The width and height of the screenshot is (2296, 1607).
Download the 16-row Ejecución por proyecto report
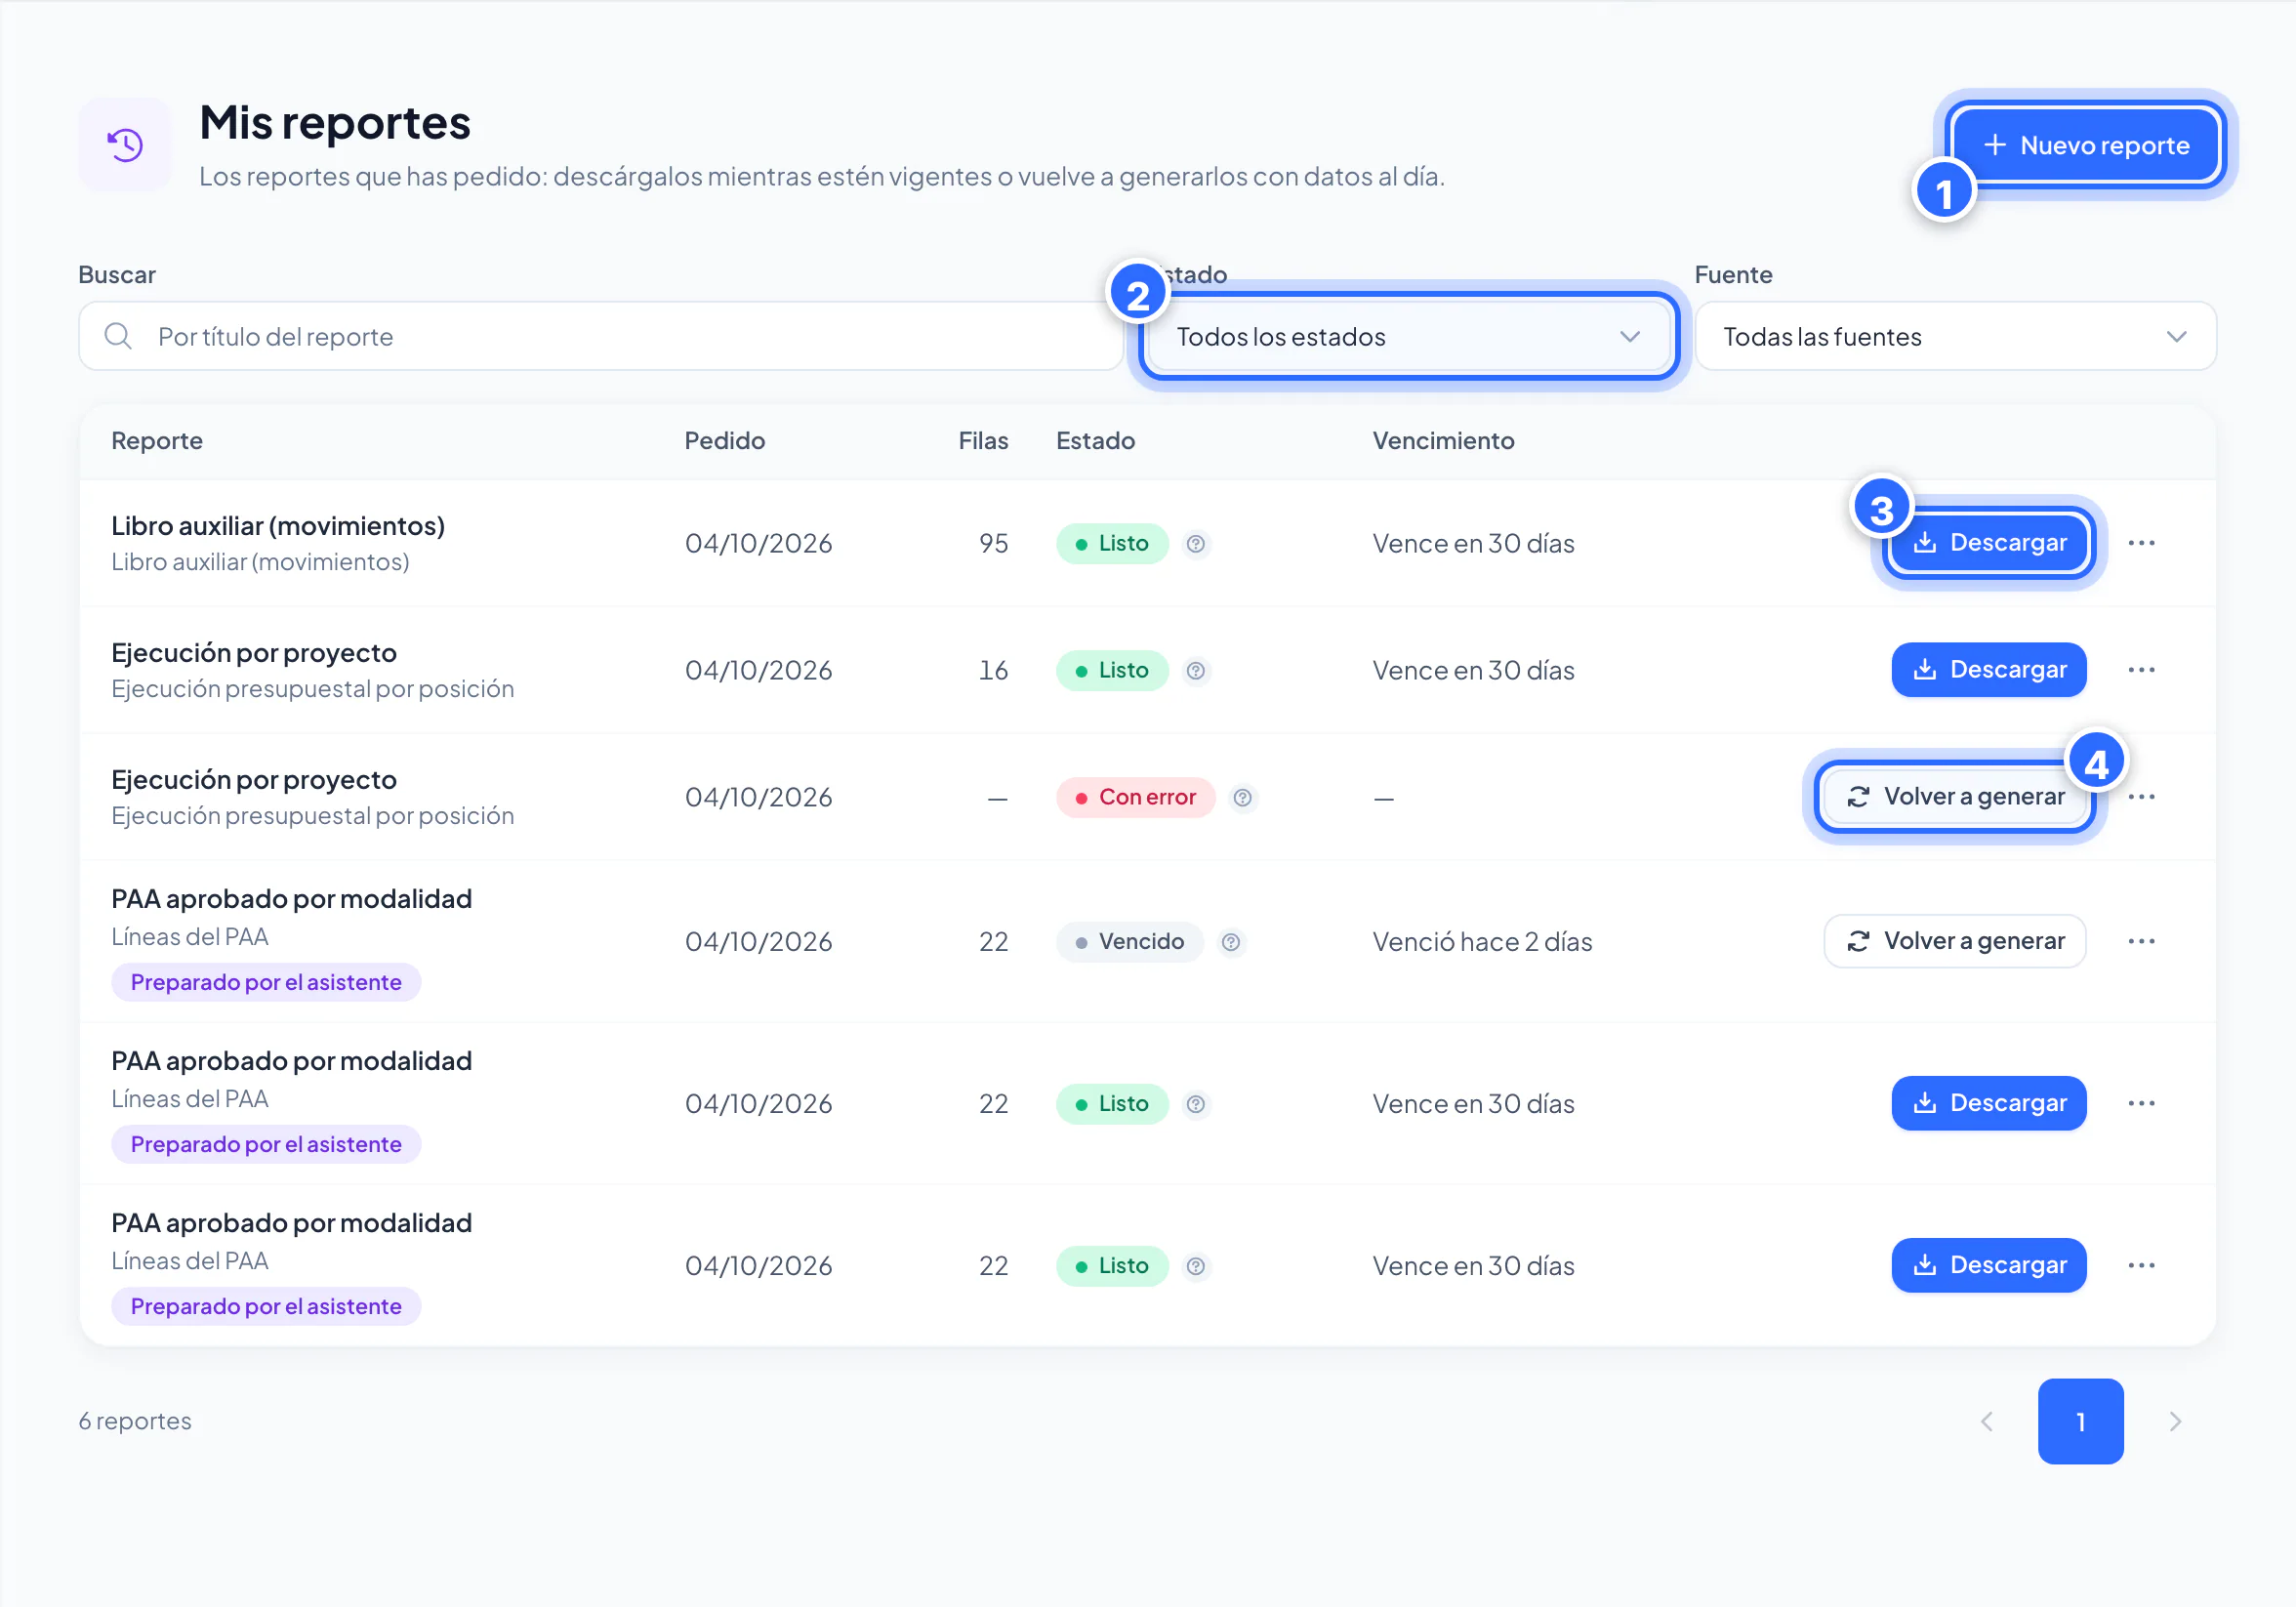tap(1988, 670)
